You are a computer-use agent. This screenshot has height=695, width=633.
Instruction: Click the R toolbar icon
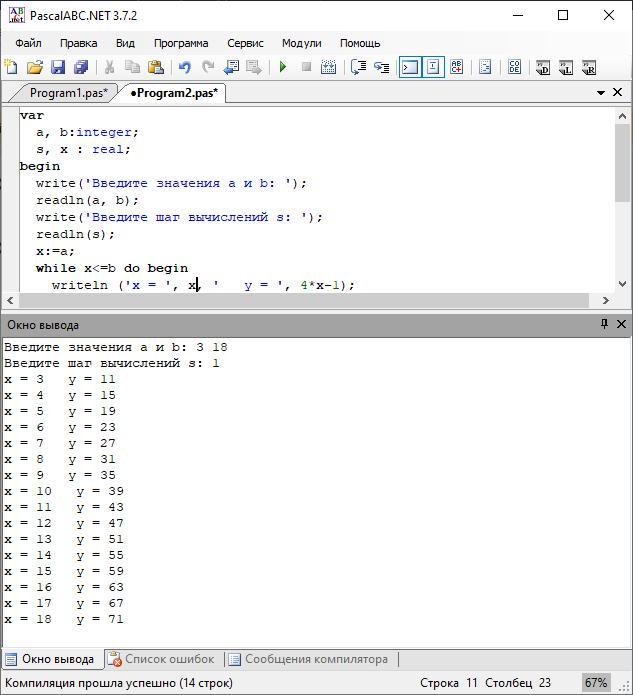pos(589,67)
